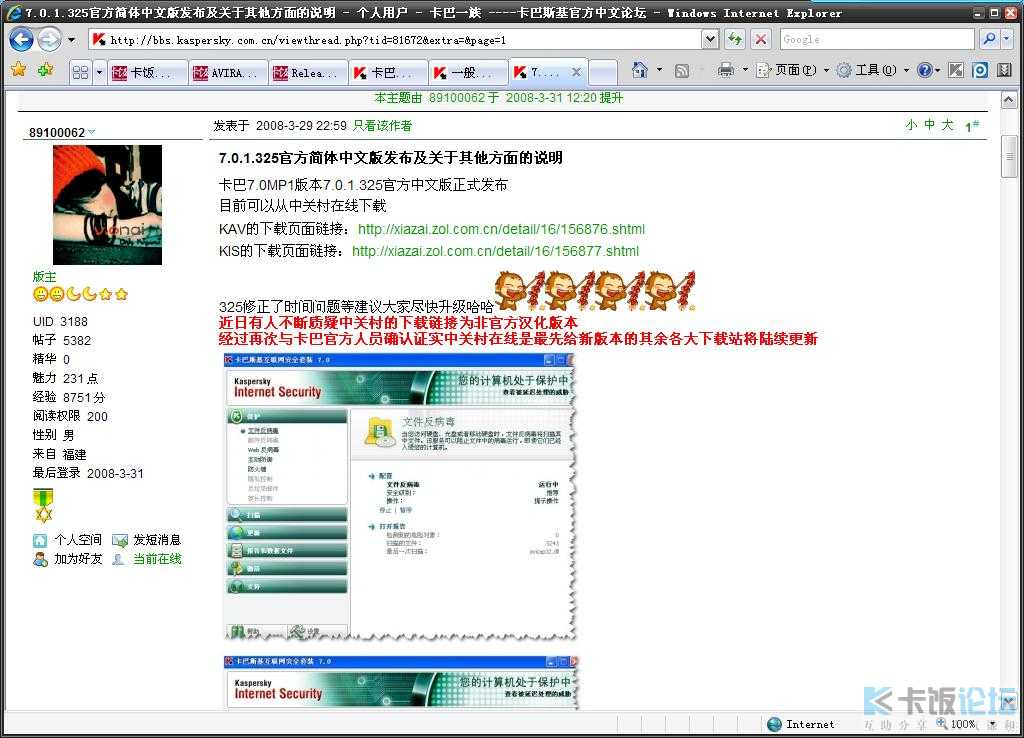Switch to the Relea... tab
The height and width of the screenshot is (738, 1024).
308,72
